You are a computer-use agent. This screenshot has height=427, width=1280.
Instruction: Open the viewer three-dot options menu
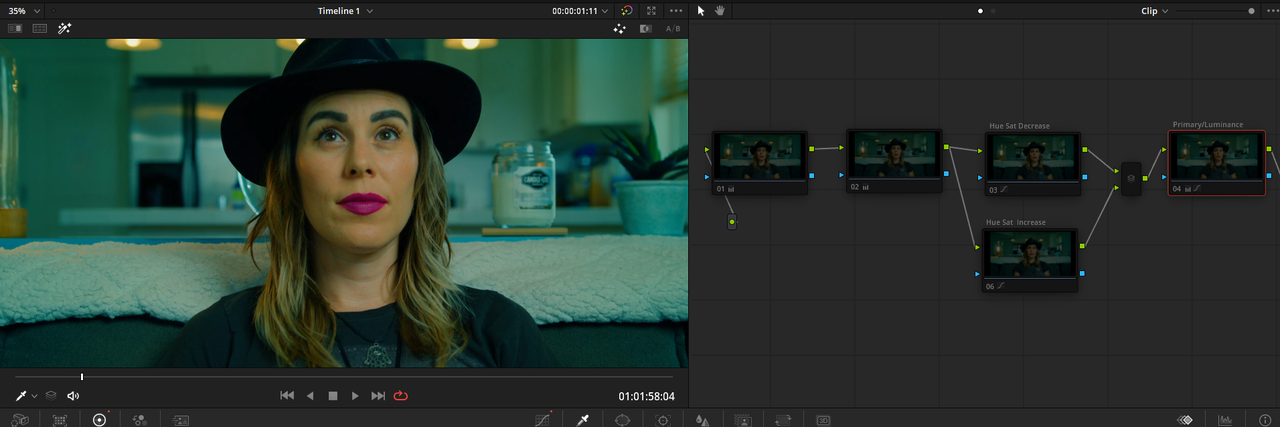pos(676,10)
